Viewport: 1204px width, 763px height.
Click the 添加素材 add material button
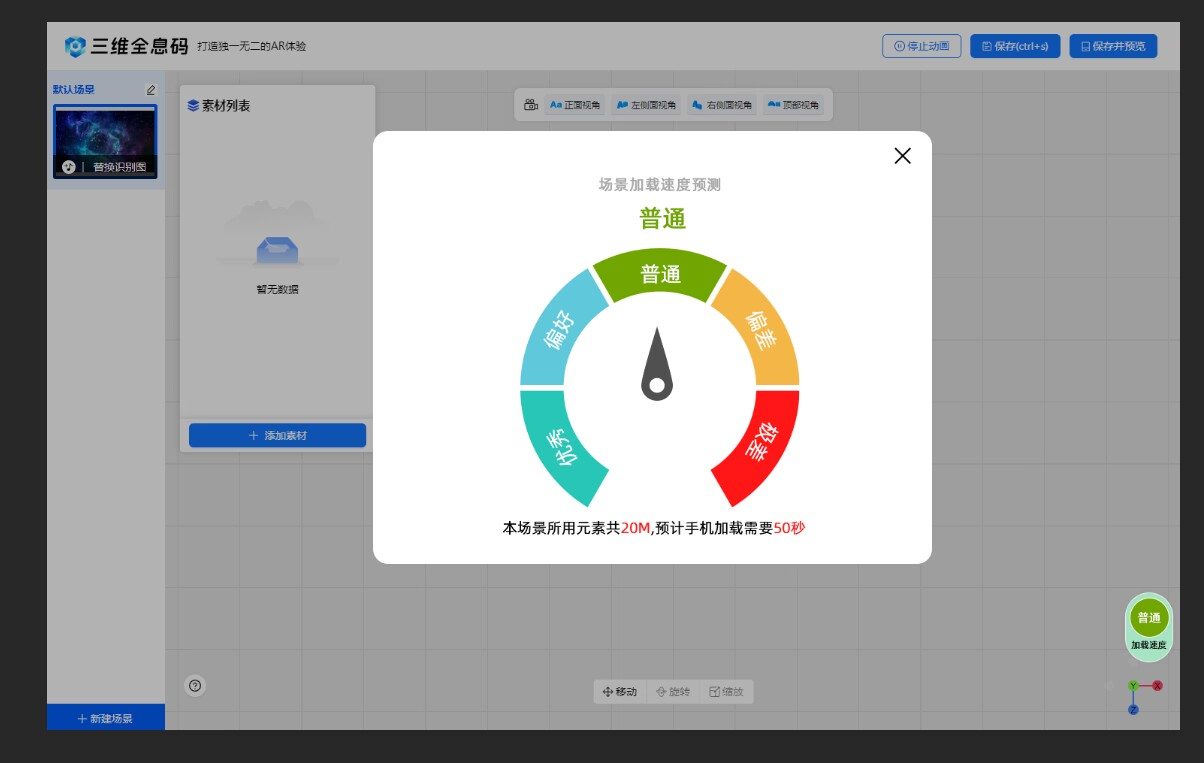click(277, 436)
